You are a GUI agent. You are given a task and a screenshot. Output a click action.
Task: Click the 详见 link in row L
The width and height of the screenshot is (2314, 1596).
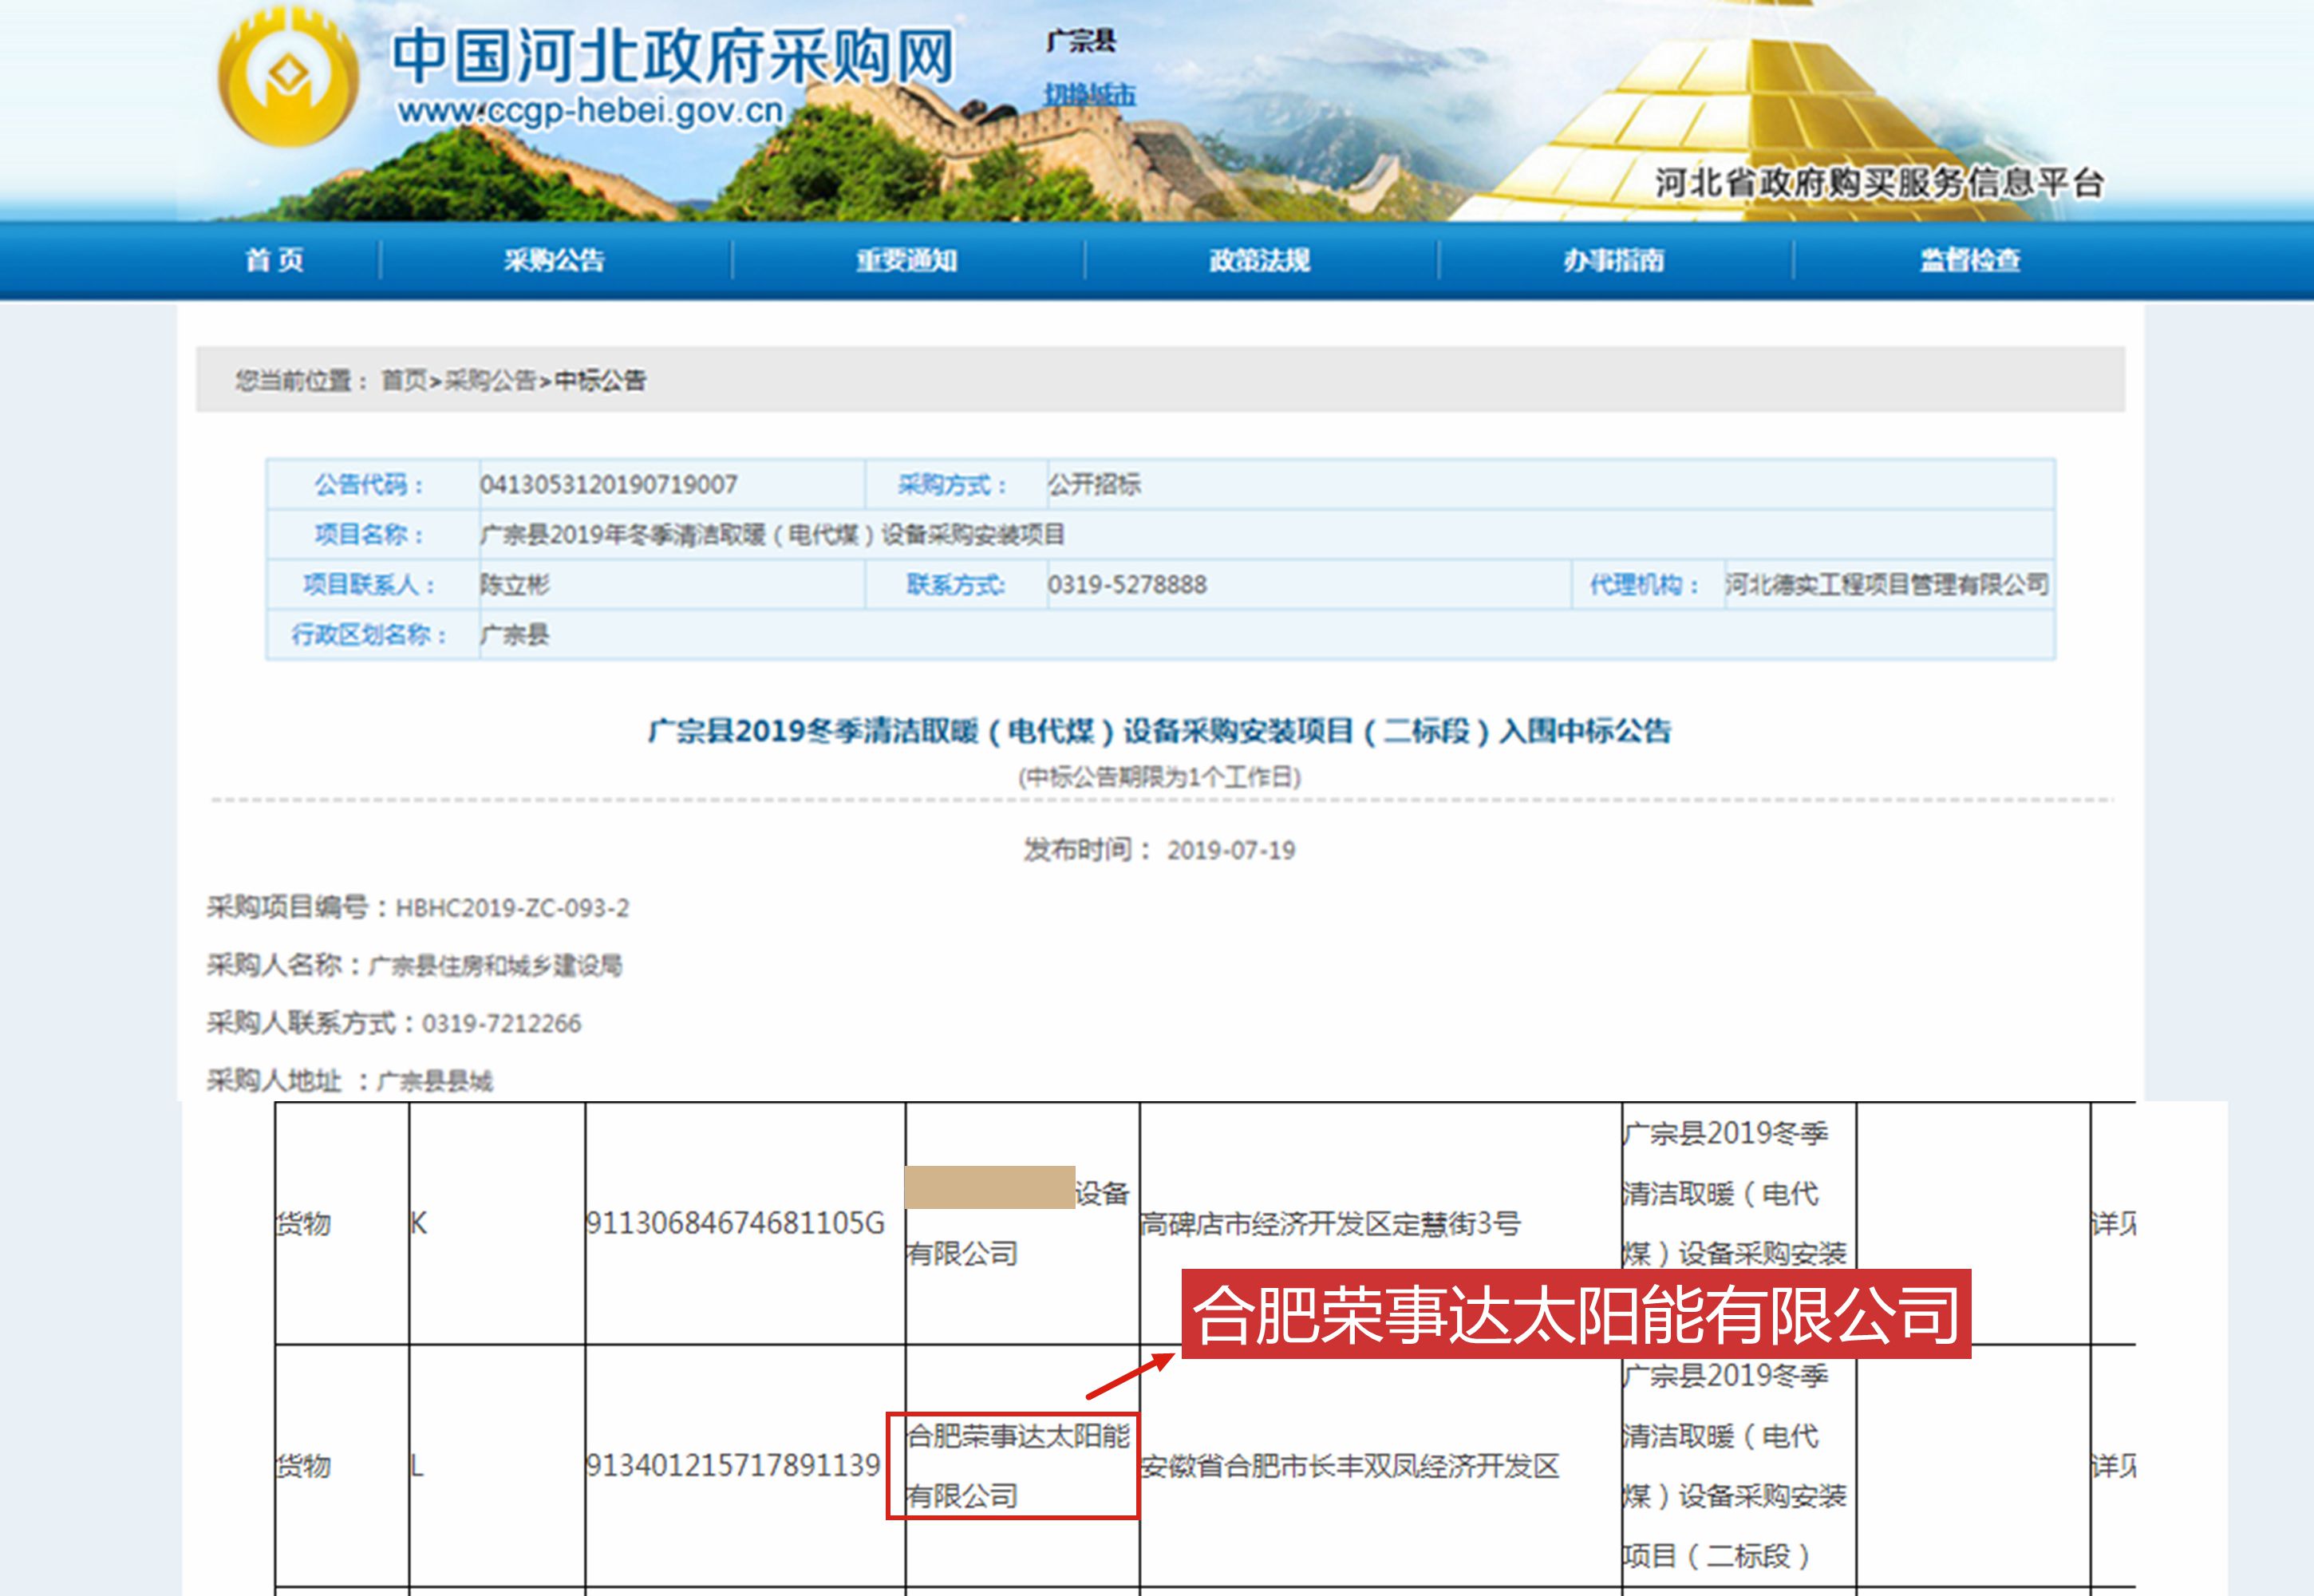2112,1466
